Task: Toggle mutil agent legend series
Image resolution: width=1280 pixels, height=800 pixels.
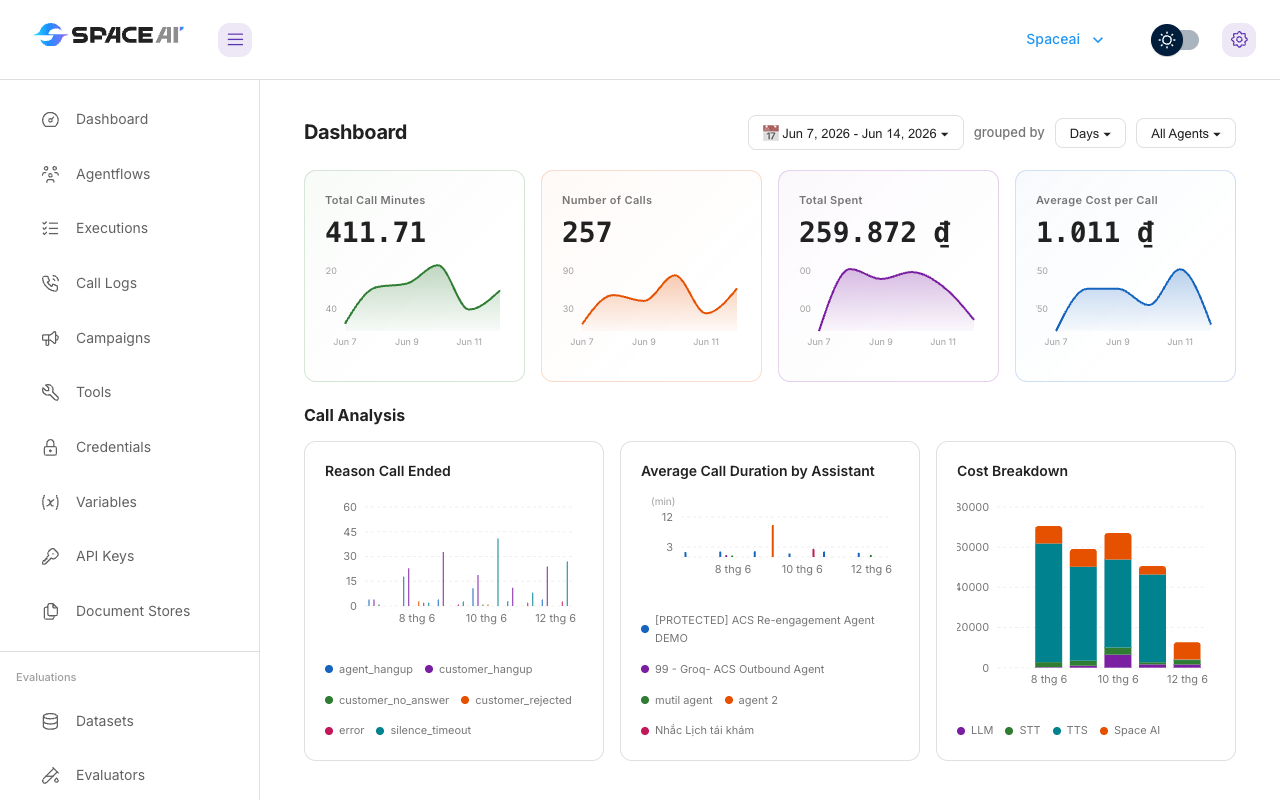Action: [x=677, y=700]
